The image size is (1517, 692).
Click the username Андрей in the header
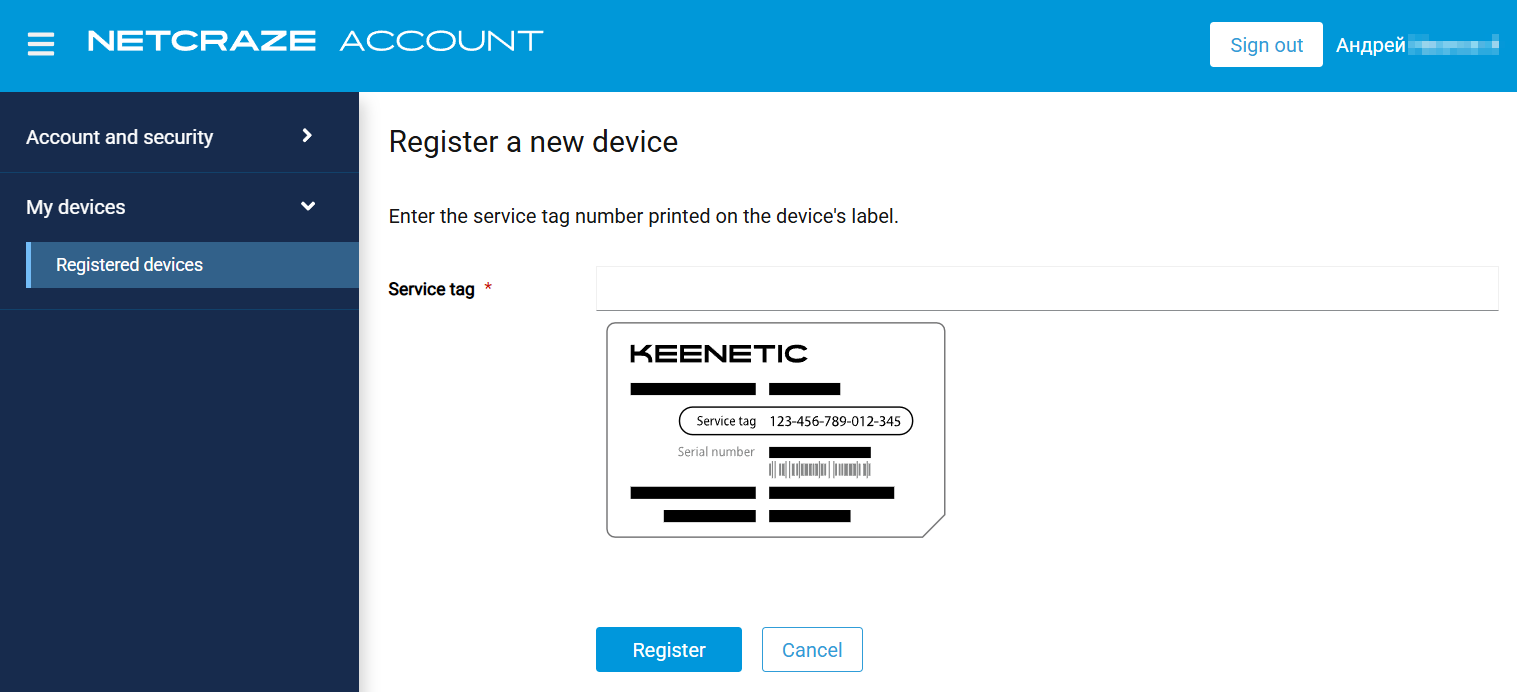coord(1371,45)
